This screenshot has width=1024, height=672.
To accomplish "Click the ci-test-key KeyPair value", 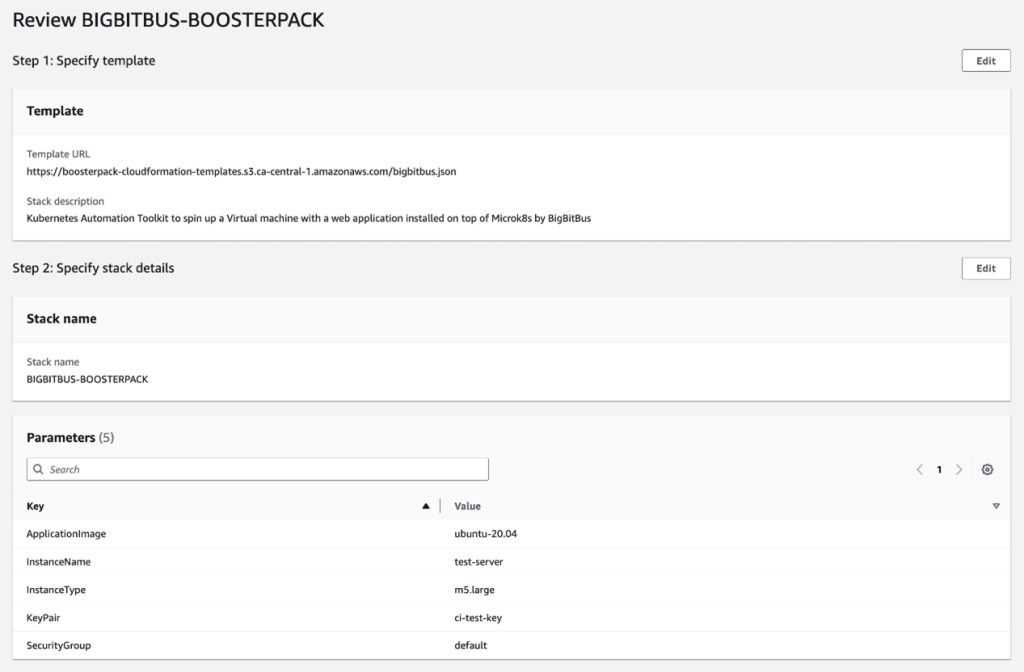I will pos(478,618).
